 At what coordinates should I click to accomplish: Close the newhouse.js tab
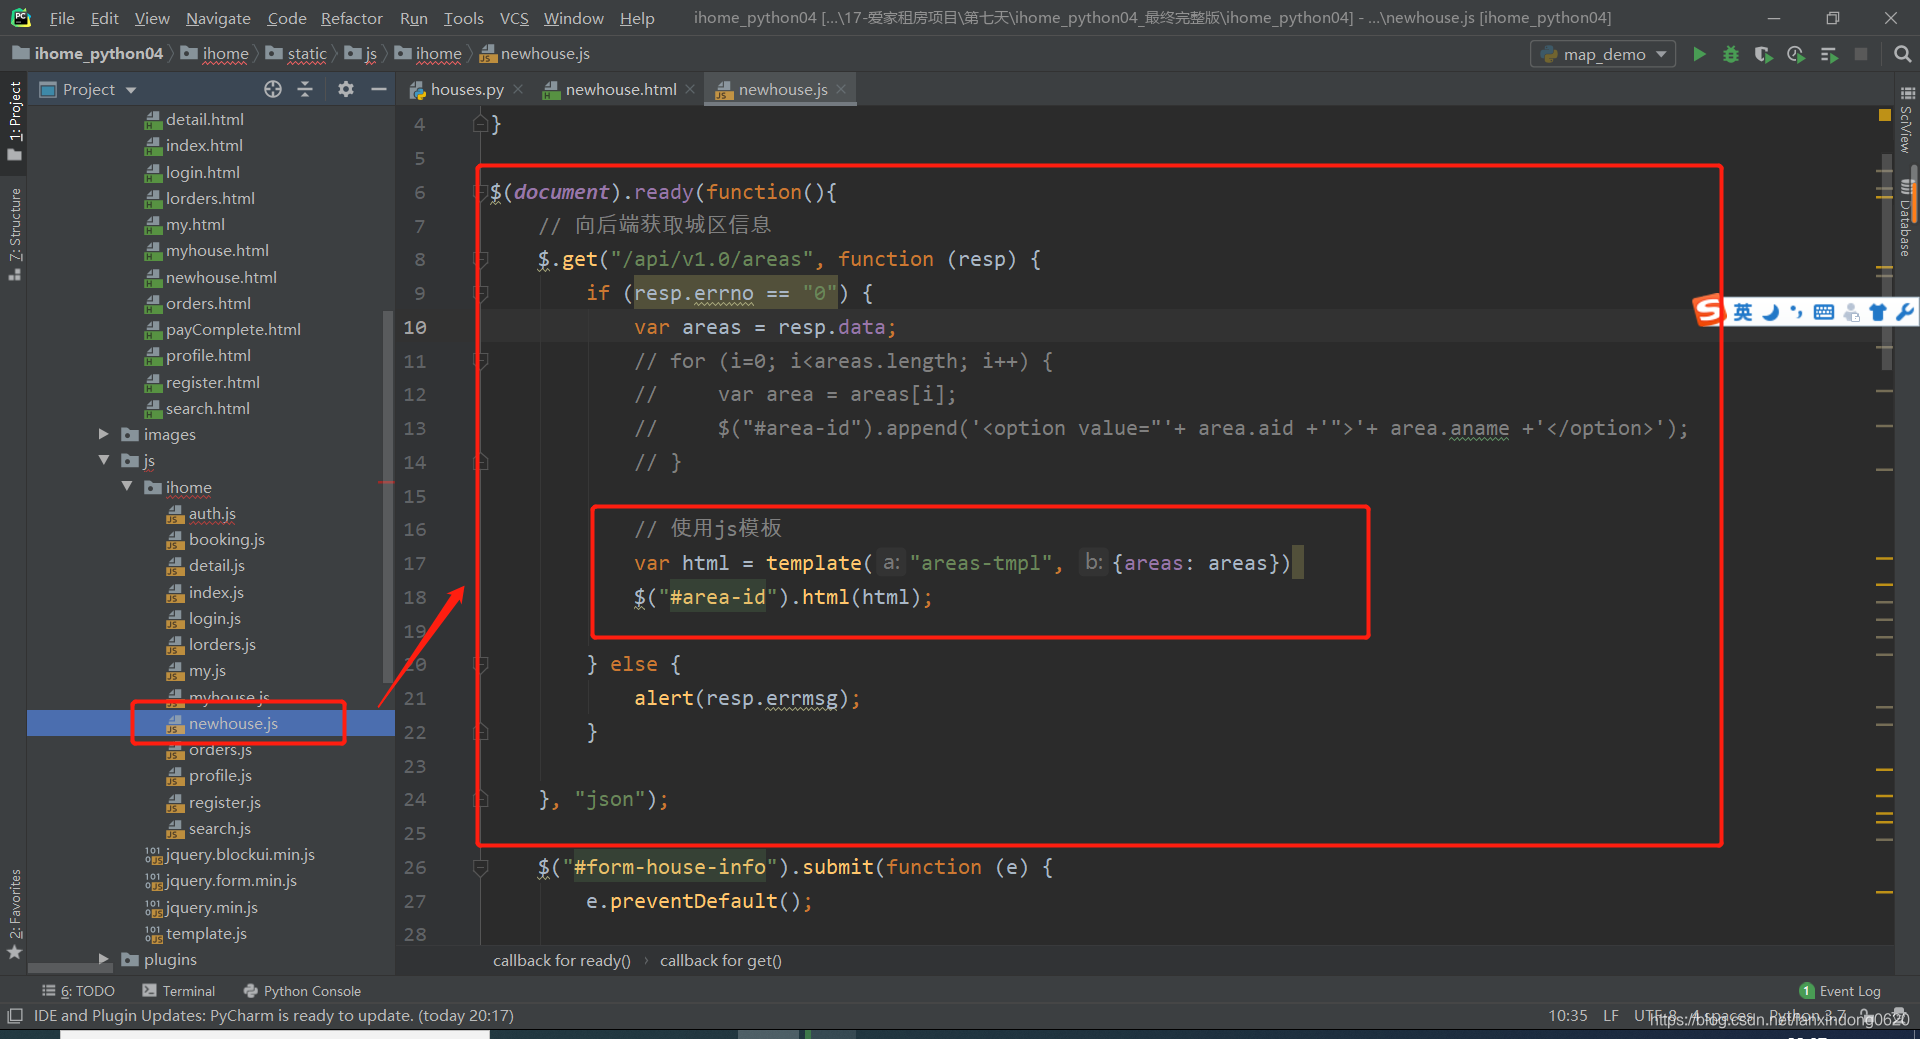tap(841, 89)
